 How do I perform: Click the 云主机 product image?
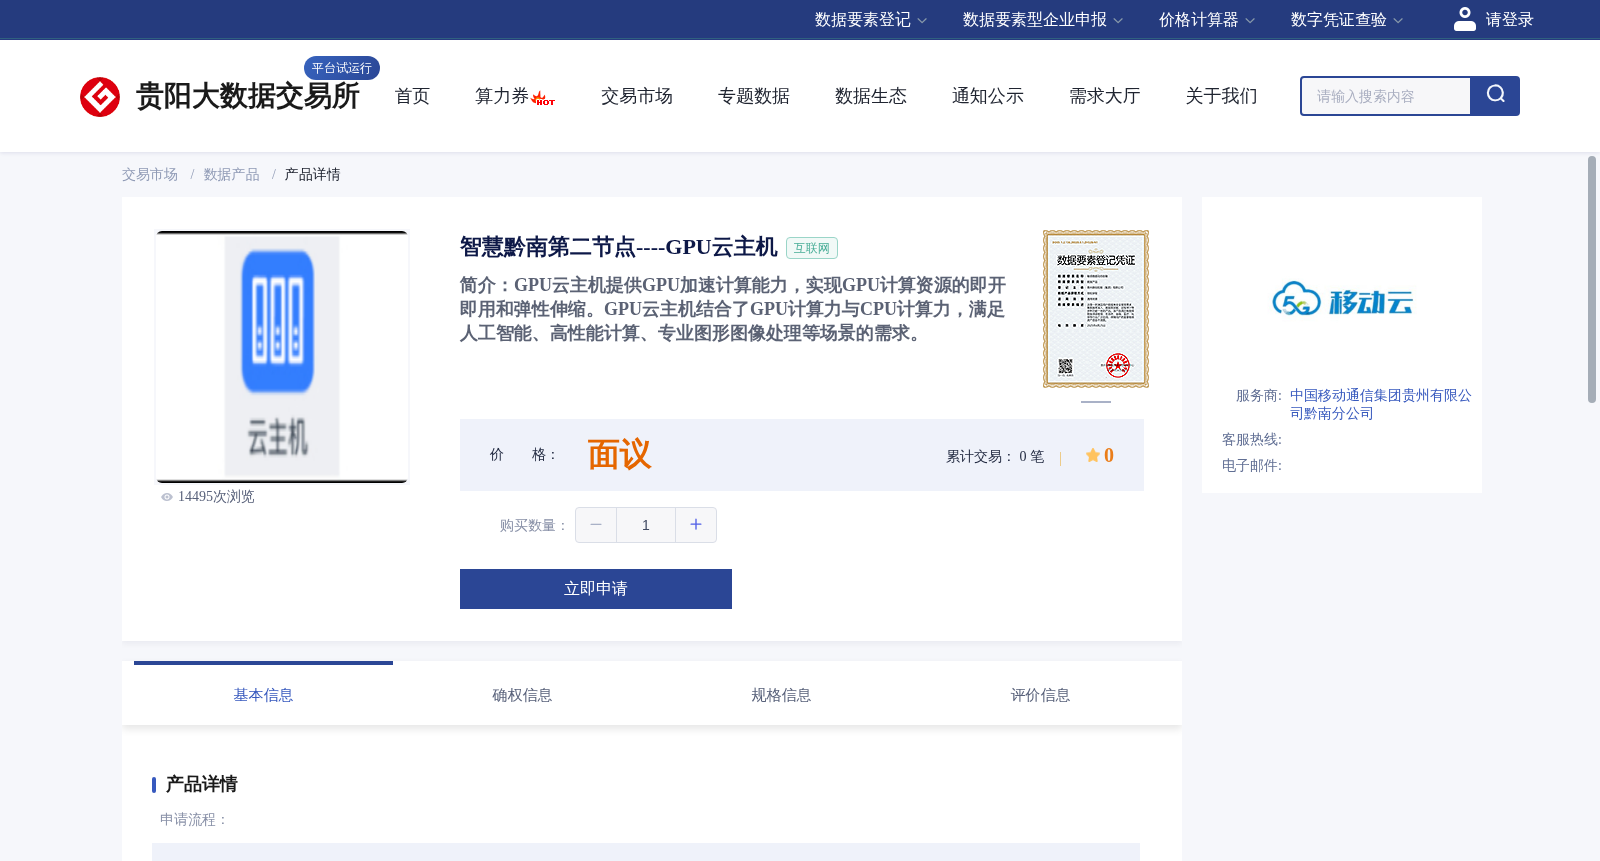(282, 357)
